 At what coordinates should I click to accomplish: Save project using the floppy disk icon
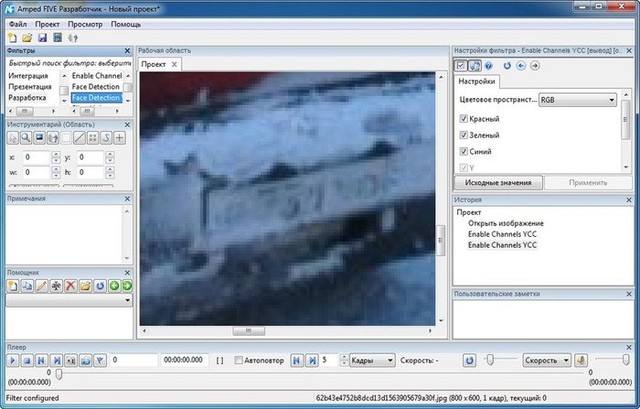tap(42, 37)
